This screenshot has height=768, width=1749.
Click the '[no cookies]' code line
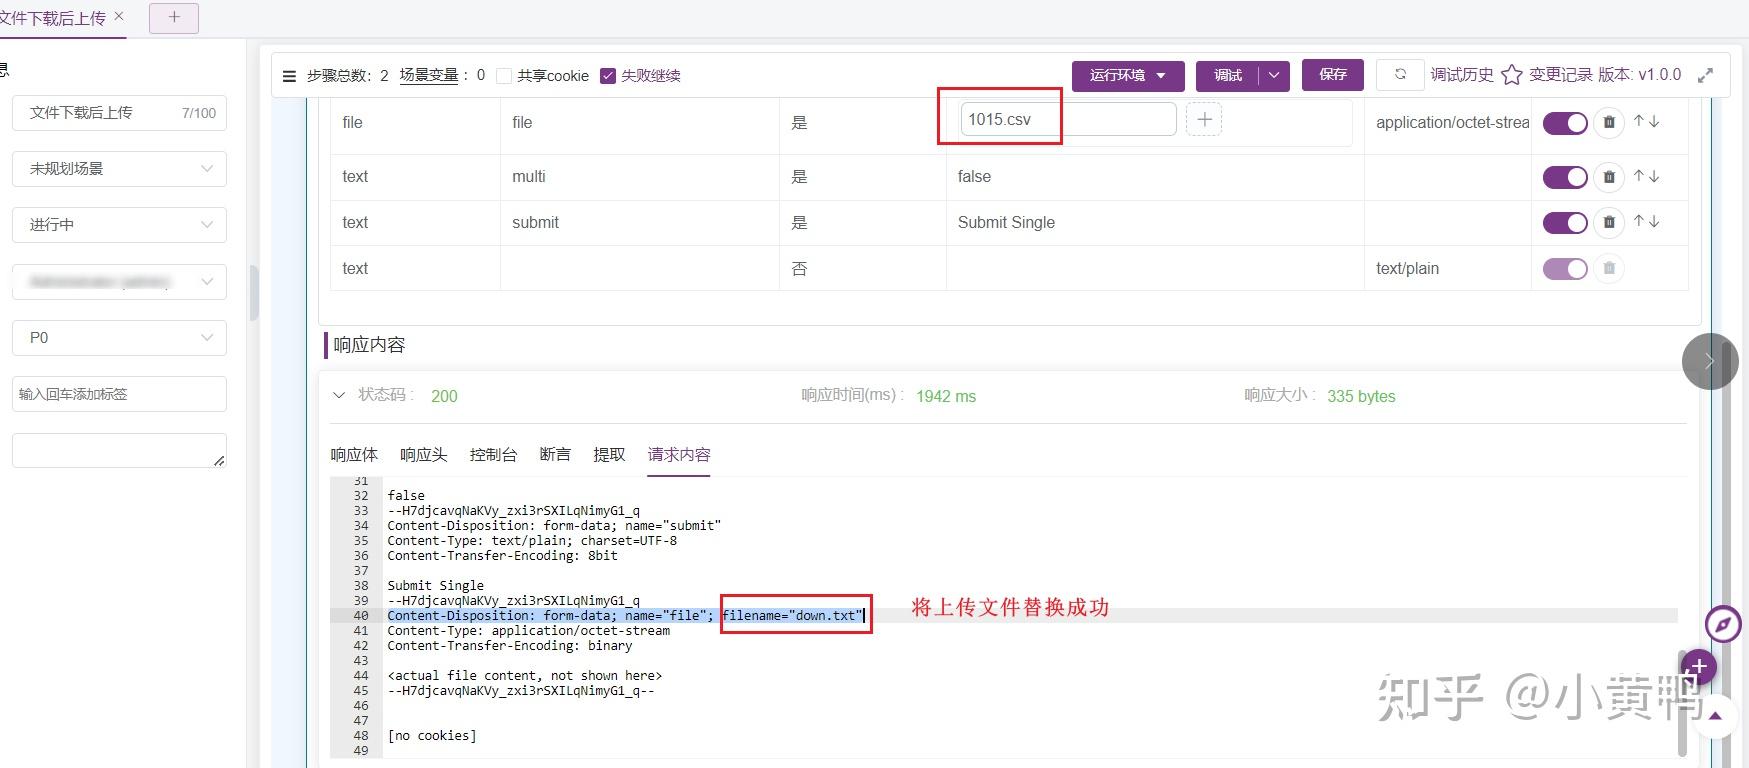432,736
